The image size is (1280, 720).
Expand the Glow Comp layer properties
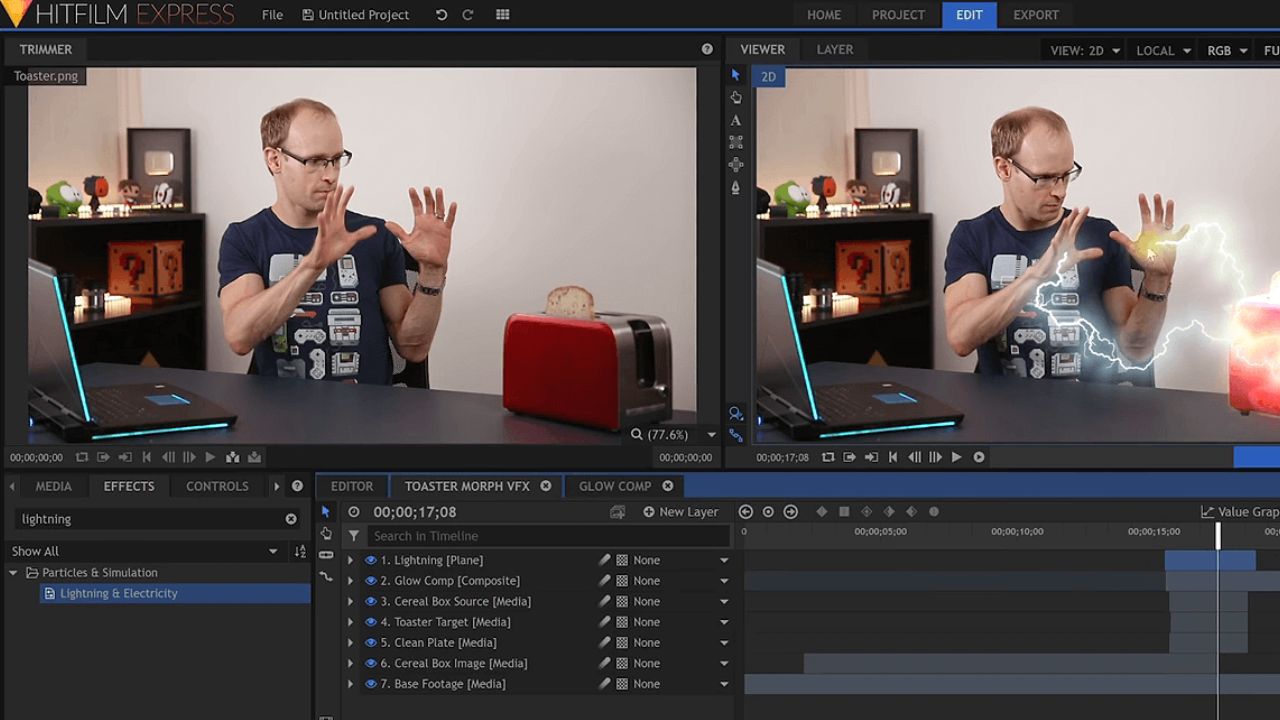point(350,581)
